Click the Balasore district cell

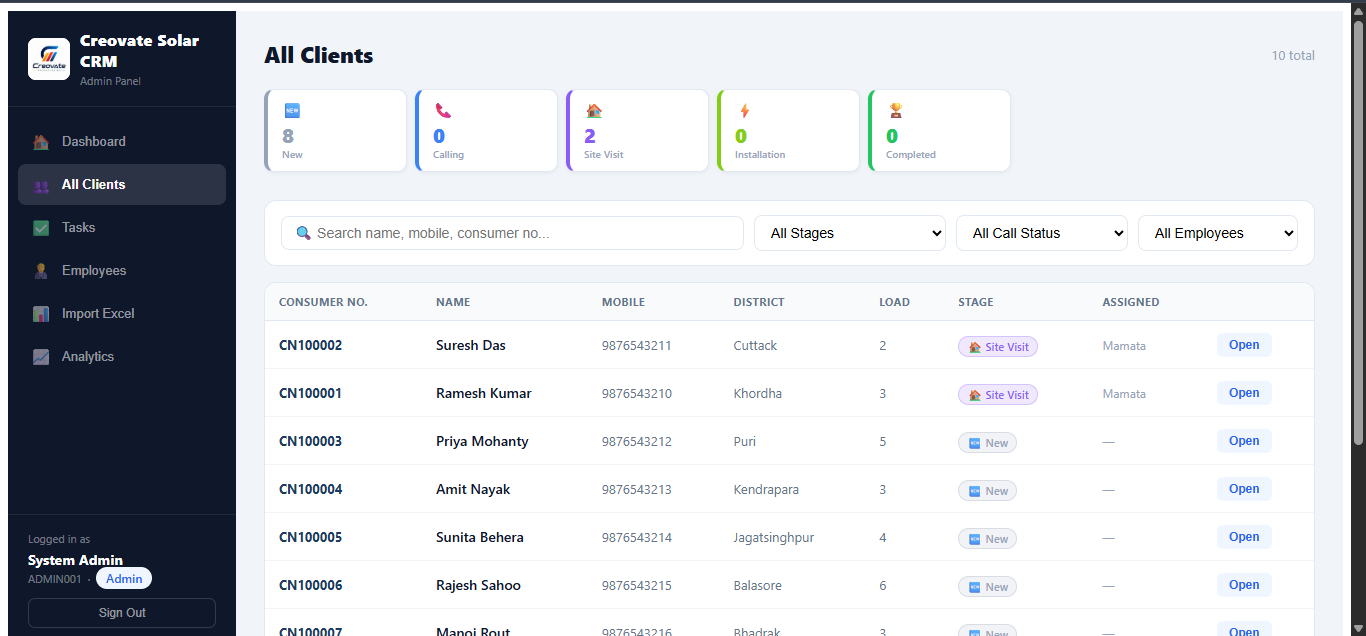pyautogui.click(x=758, y=585)
